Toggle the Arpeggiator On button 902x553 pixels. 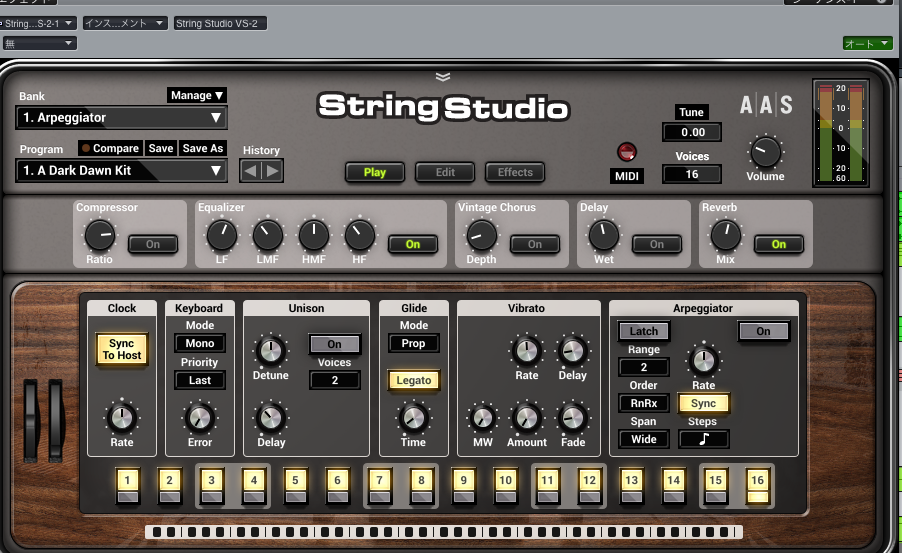click(763, 331)
